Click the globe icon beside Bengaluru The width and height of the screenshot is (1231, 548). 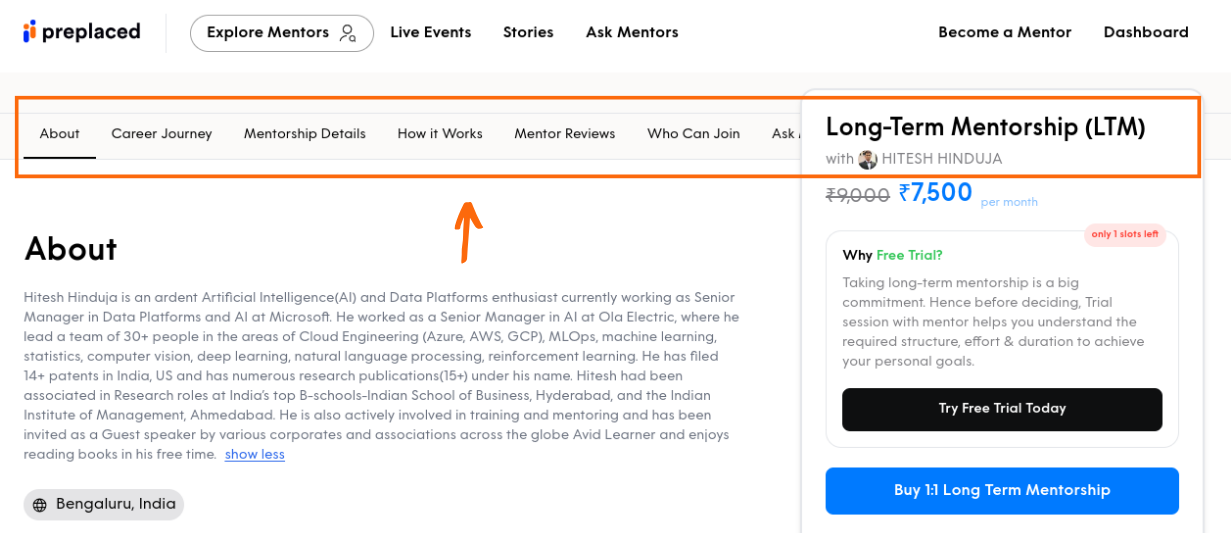[40, 505]
